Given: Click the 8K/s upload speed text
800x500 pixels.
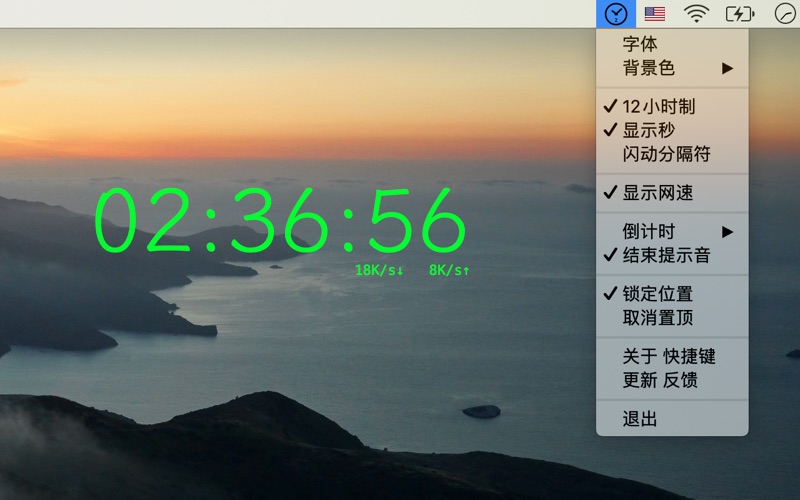Looking at the screenshot, I should point(449,270).
